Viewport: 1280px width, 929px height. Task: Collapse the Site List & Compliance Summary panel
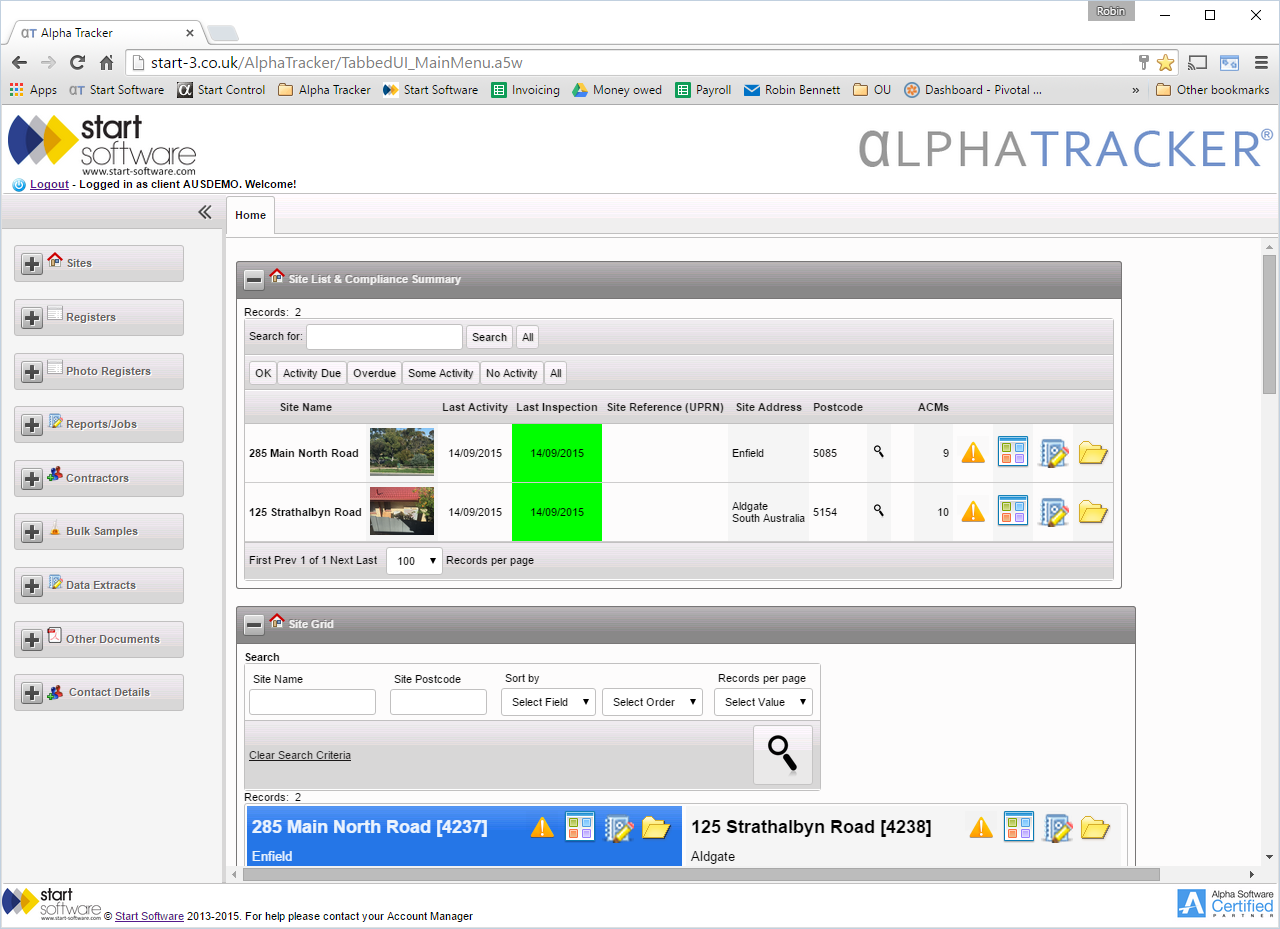point(254,279)
